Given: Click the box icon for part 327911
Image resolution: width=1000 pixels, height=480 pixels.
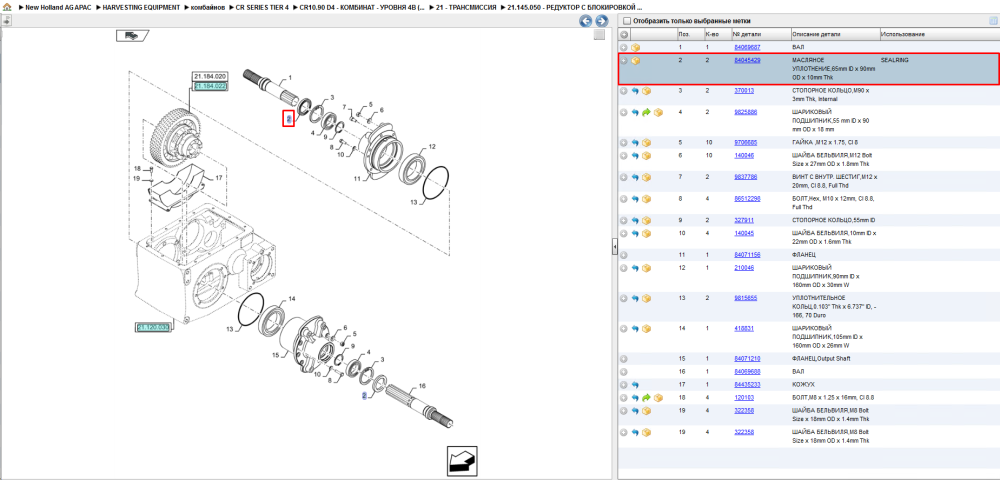Looking at the screenshot, I should coord(647,221).
